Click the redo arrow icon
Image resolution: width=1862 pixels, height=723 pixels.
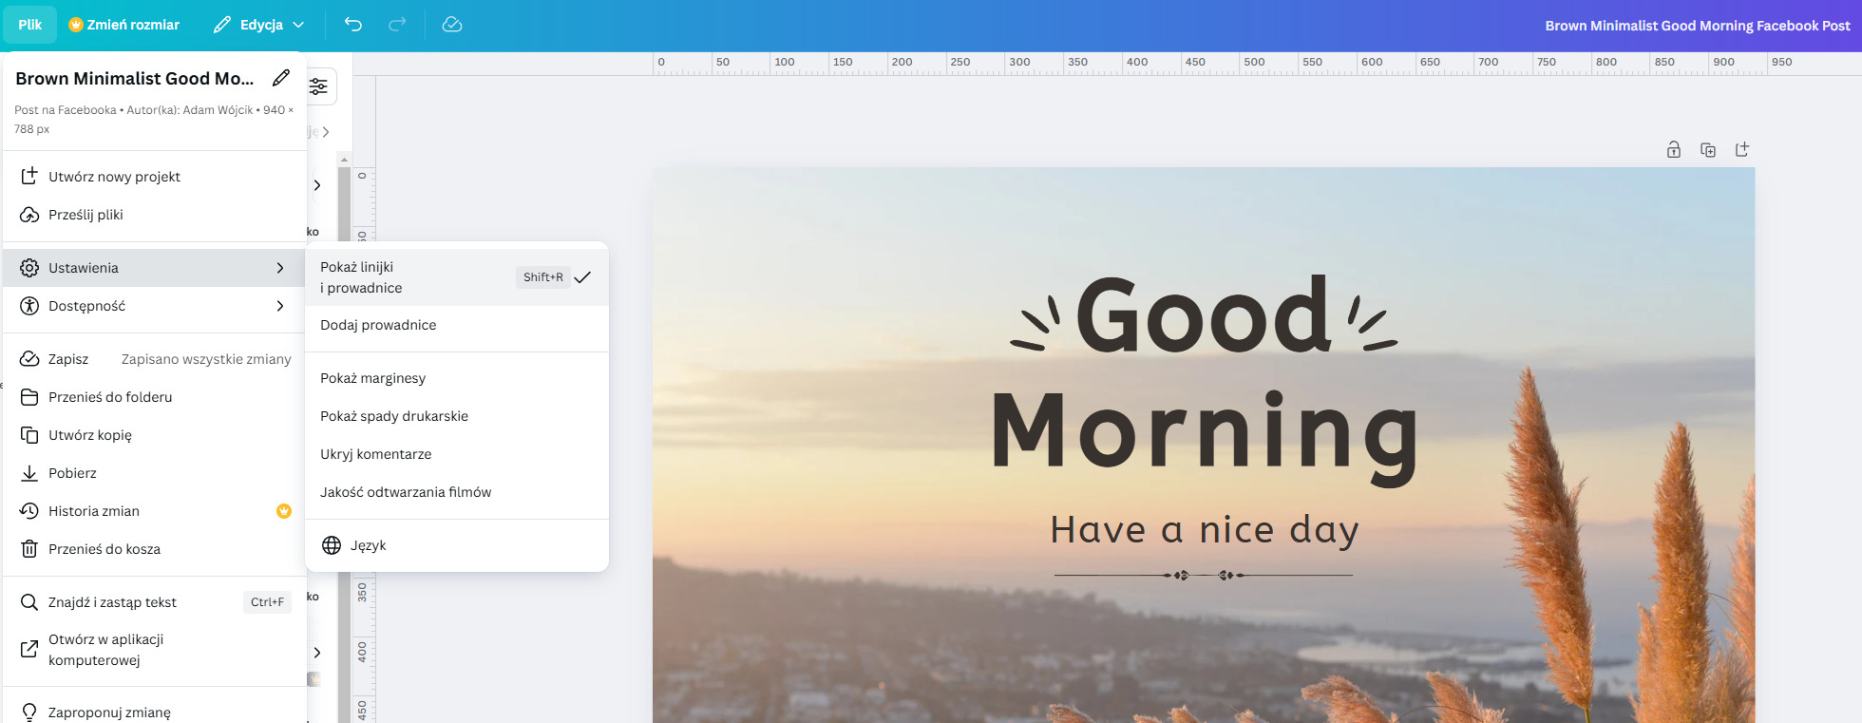tap(397, 25)
